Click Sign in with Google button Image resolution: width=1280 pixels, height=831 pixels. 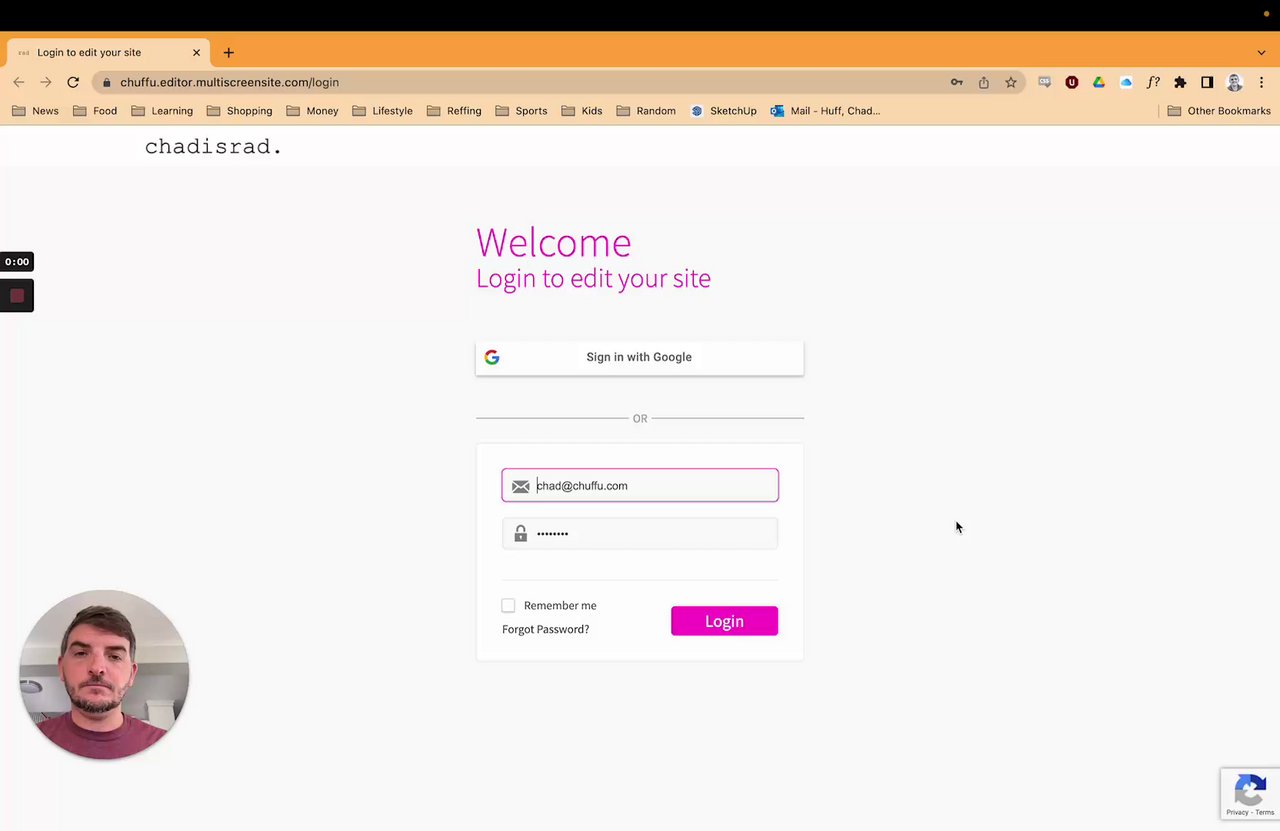click(x=640, y=357)
